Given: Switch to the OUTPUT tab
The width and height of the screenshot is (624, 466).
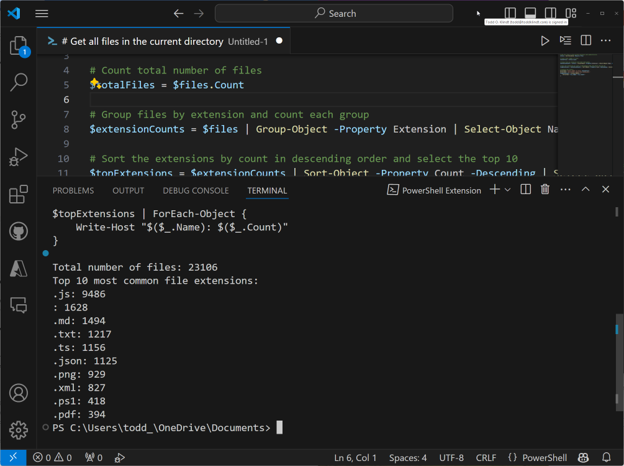Looking at the screenshot, I should (x=128, y=191).
